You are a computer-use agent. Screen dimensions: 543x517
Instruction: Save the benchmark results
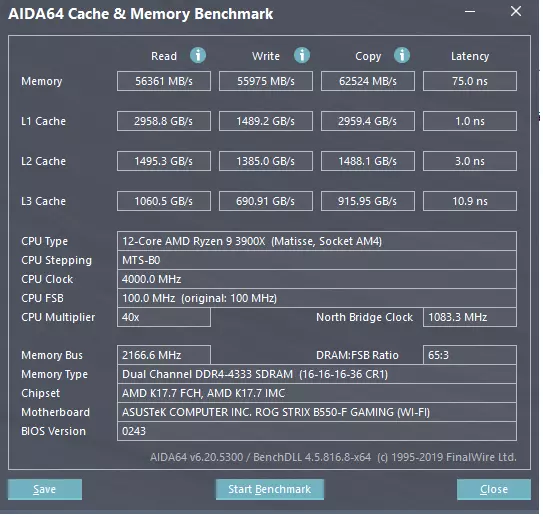45,489
